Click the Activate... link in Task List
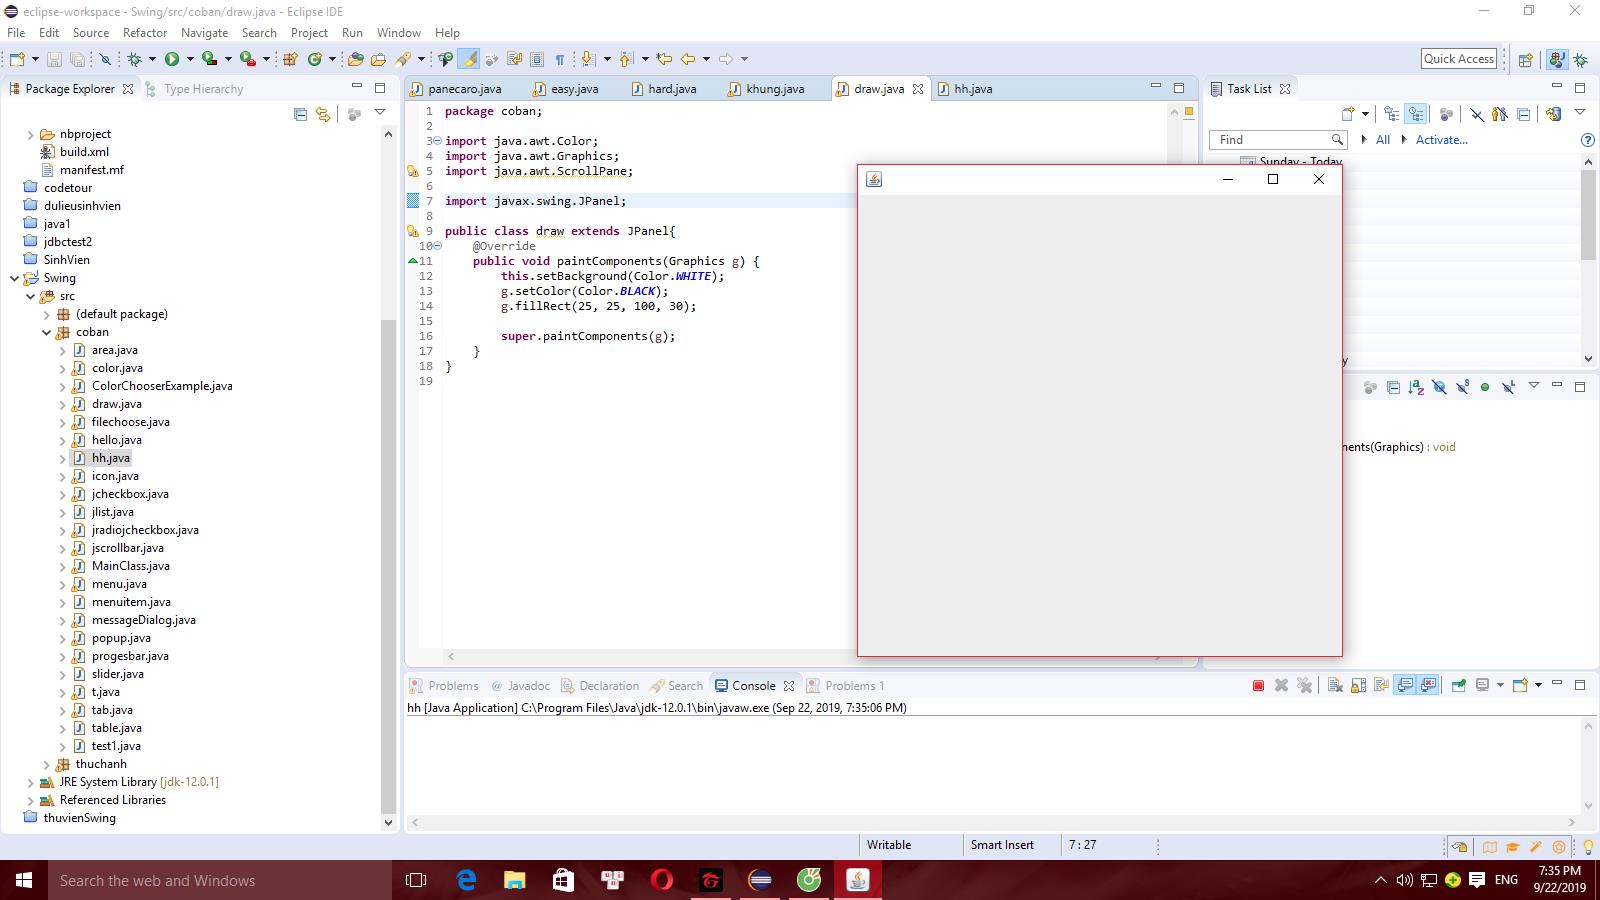 1441,140
